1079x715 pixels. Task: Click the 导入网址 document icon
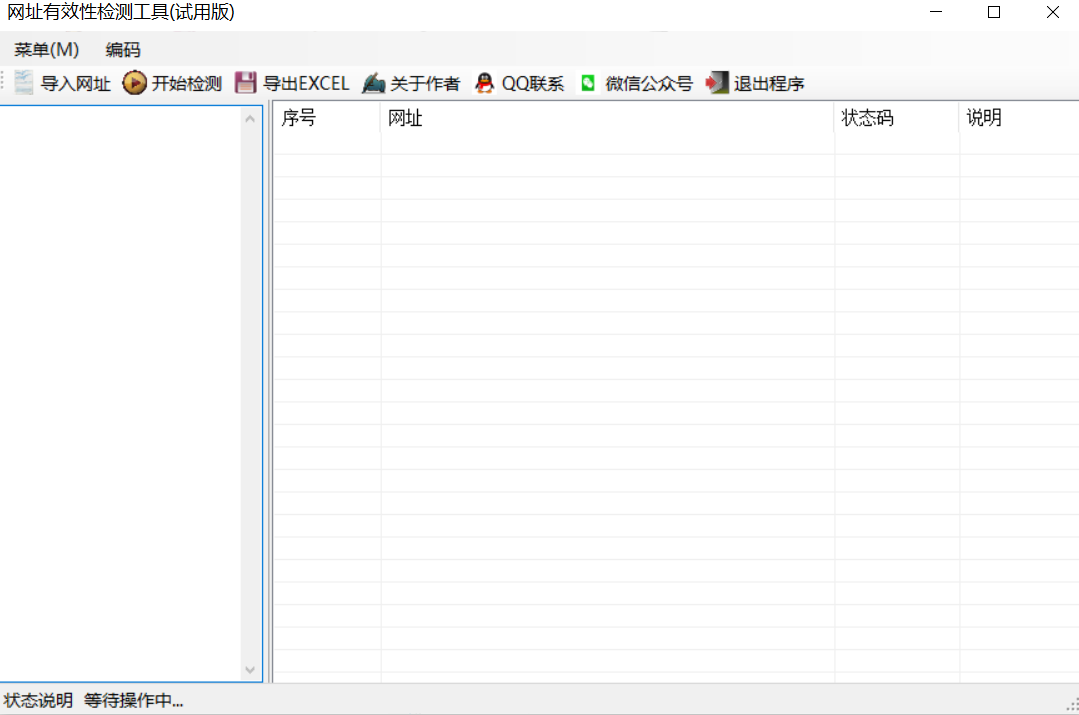coord(23,83)
